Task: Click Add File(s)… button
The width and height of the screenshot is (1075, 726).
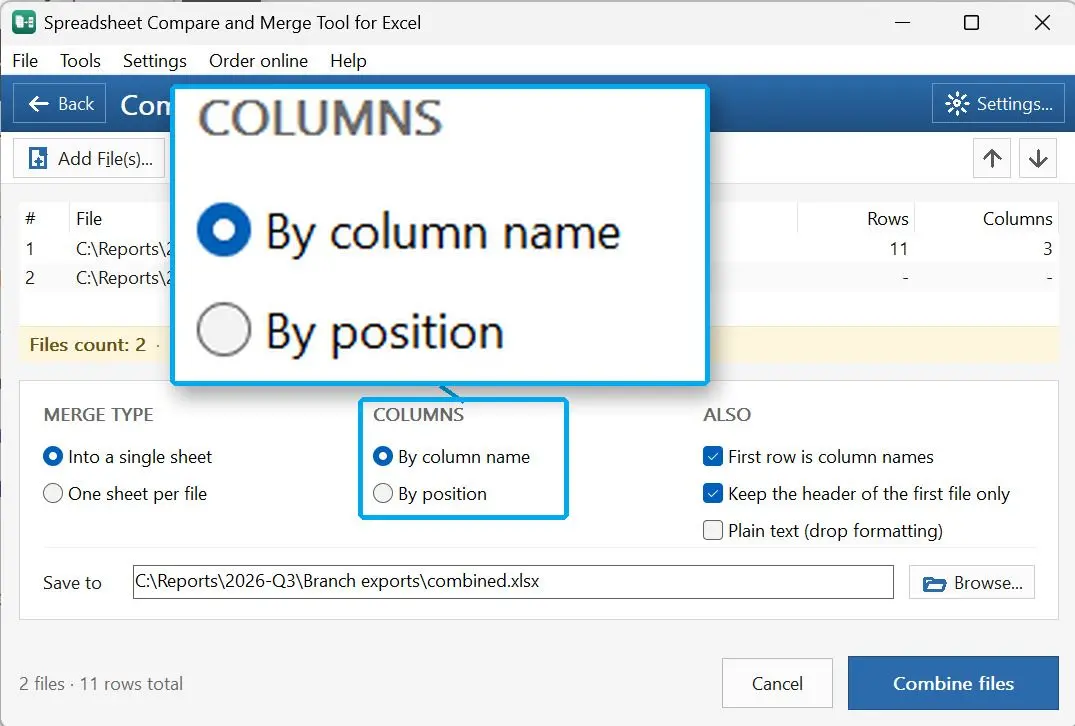Action: click(x=89, y=158)
